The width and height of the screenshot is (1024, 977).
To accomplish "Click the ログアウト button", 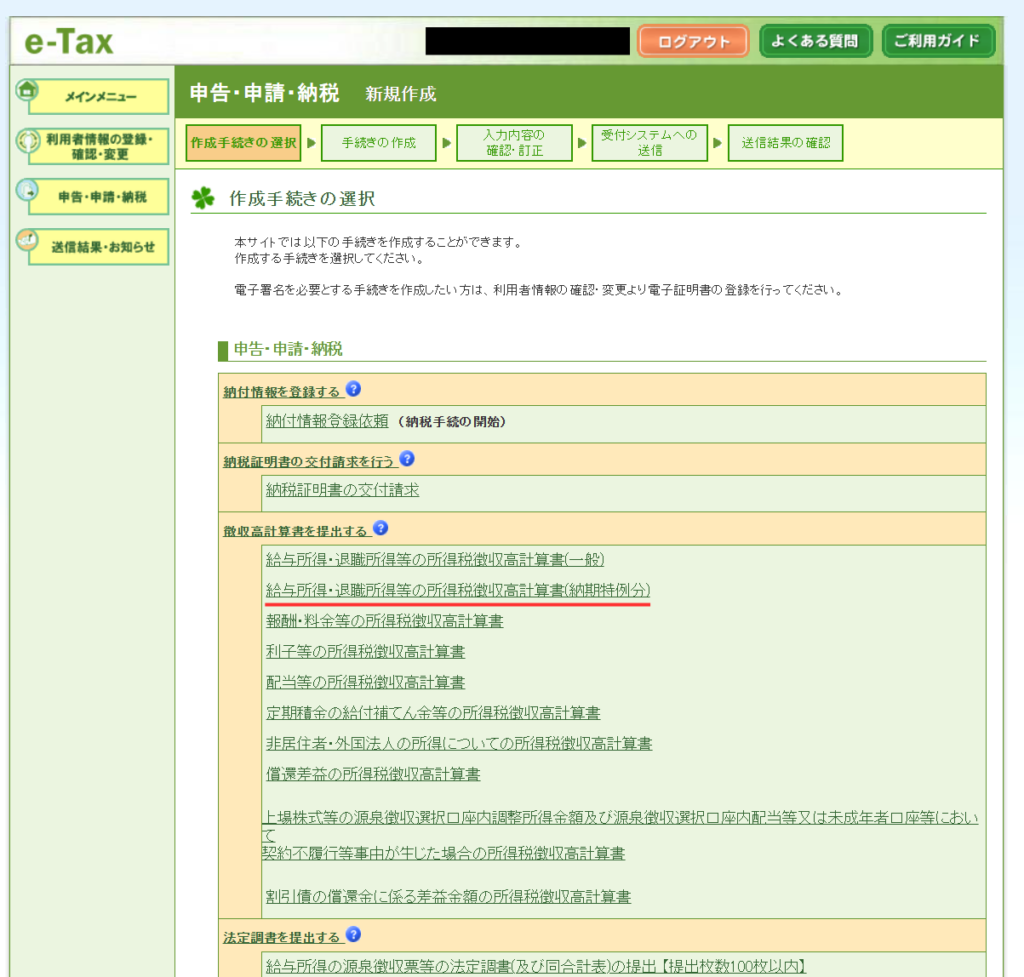I will pos(693,41).
